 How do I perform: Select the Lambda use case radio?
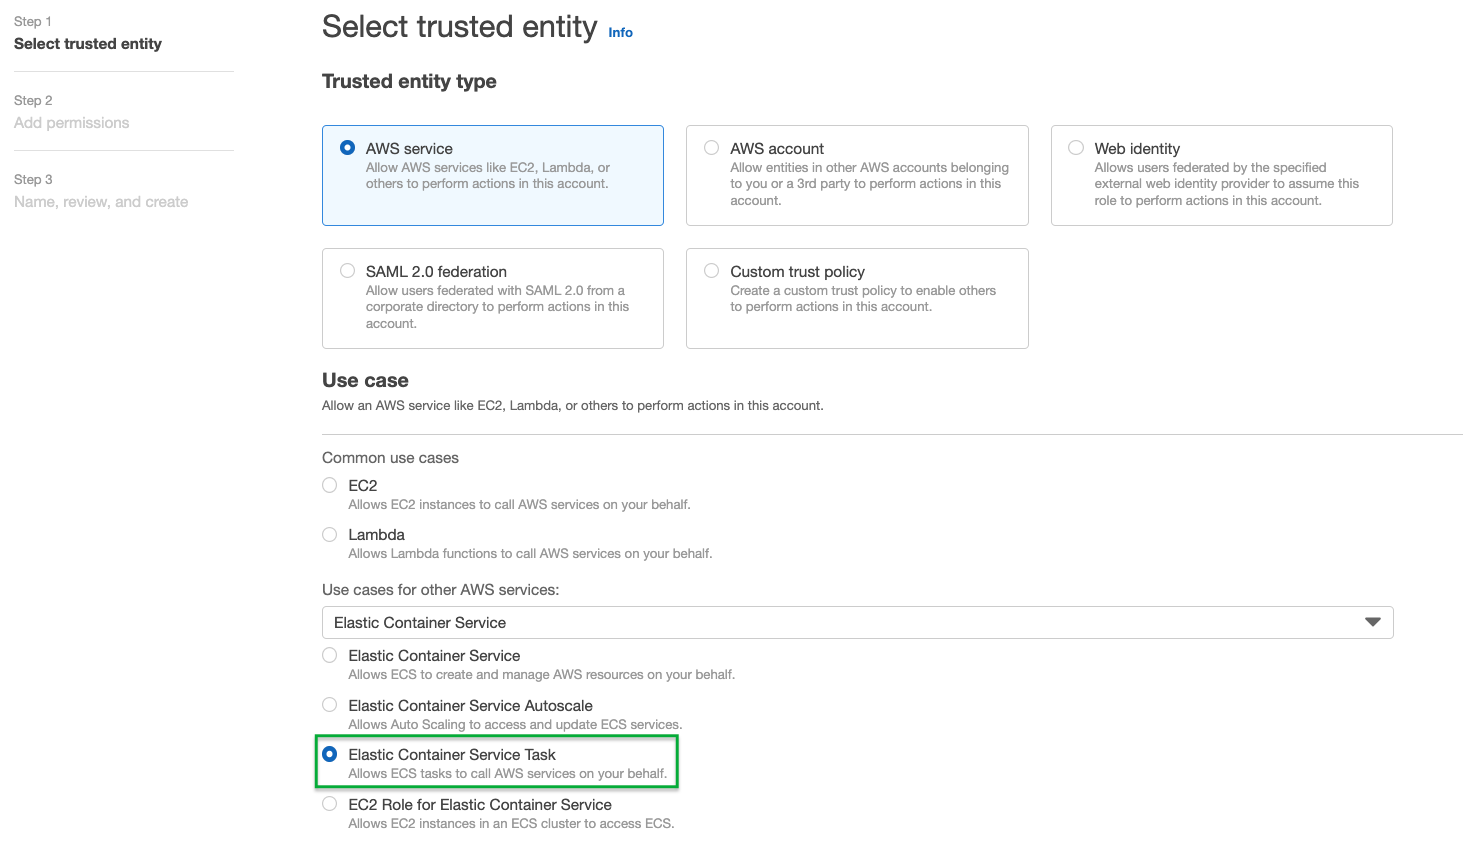[x=329, y=534]
